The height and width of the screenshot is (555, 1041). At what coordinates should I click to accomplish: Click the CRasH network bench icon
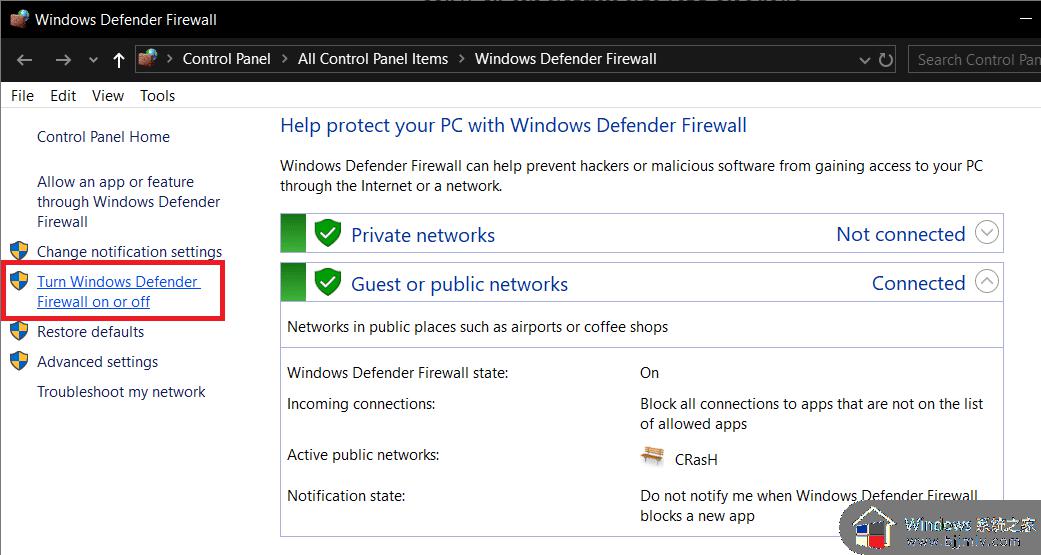(653, 457)
